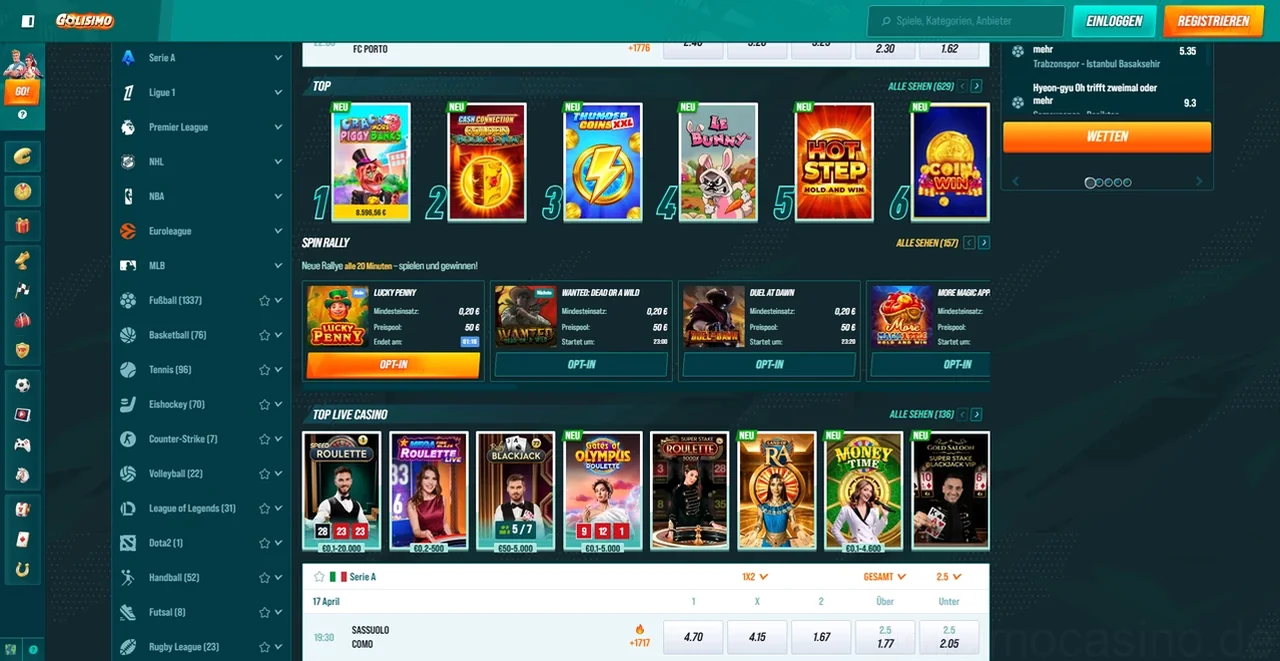The image size is (1280, 661).
Task: Open the medal icon in left sidebar
Action: [x=22, y=190]
